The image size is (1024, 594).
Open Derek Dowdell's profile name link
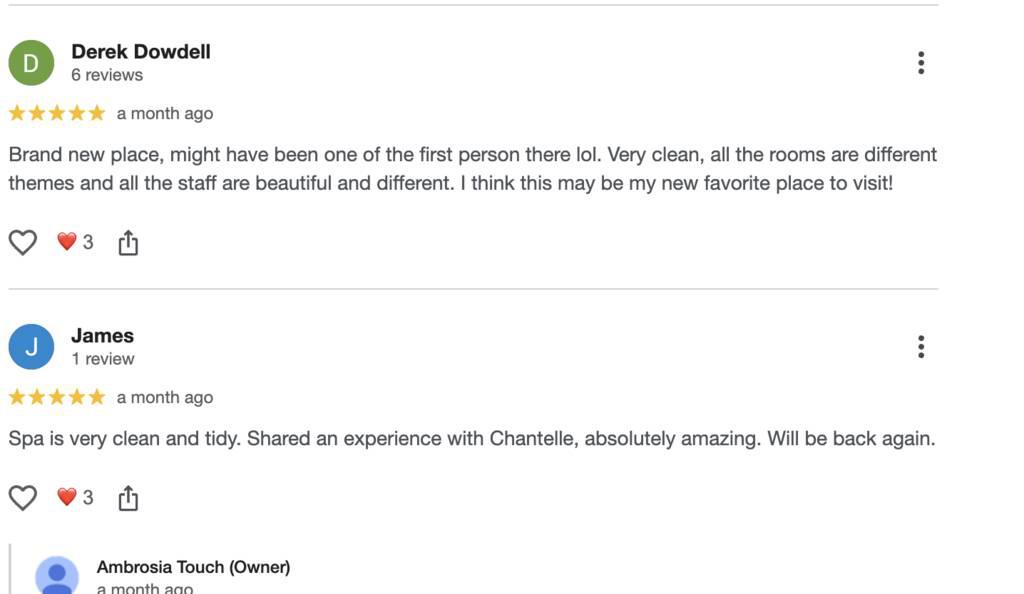(141, 52)
